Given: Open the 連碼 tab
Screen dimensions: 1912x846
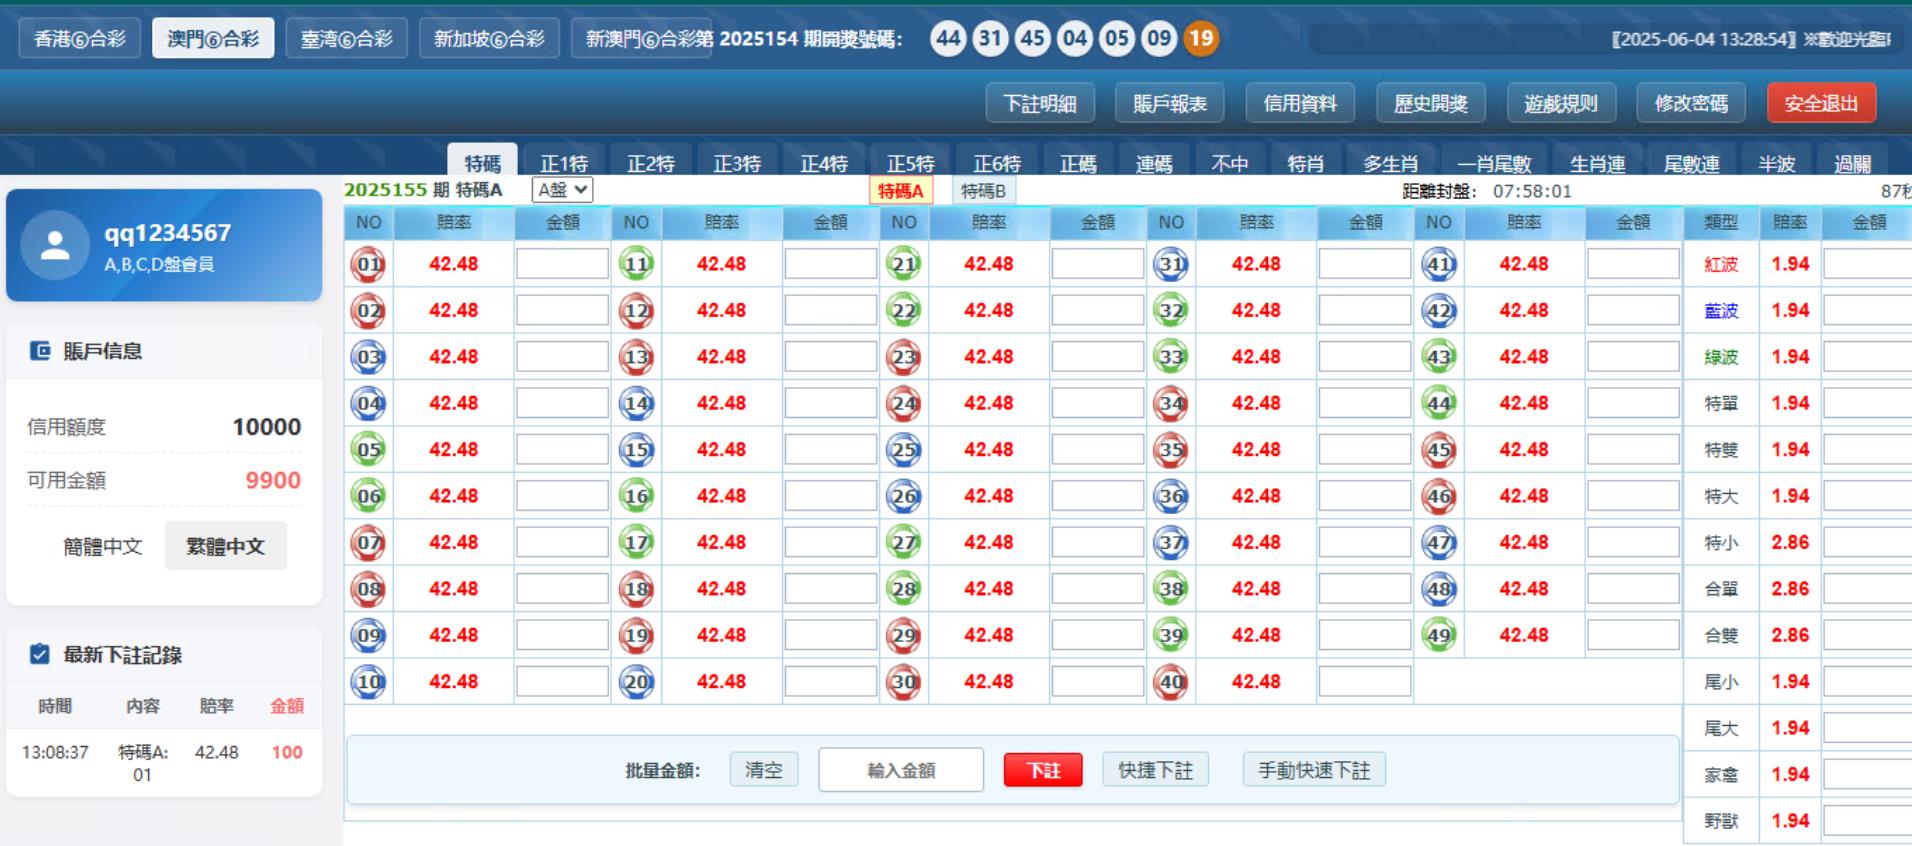Looking at the screenshot, I should (1153, 163).
